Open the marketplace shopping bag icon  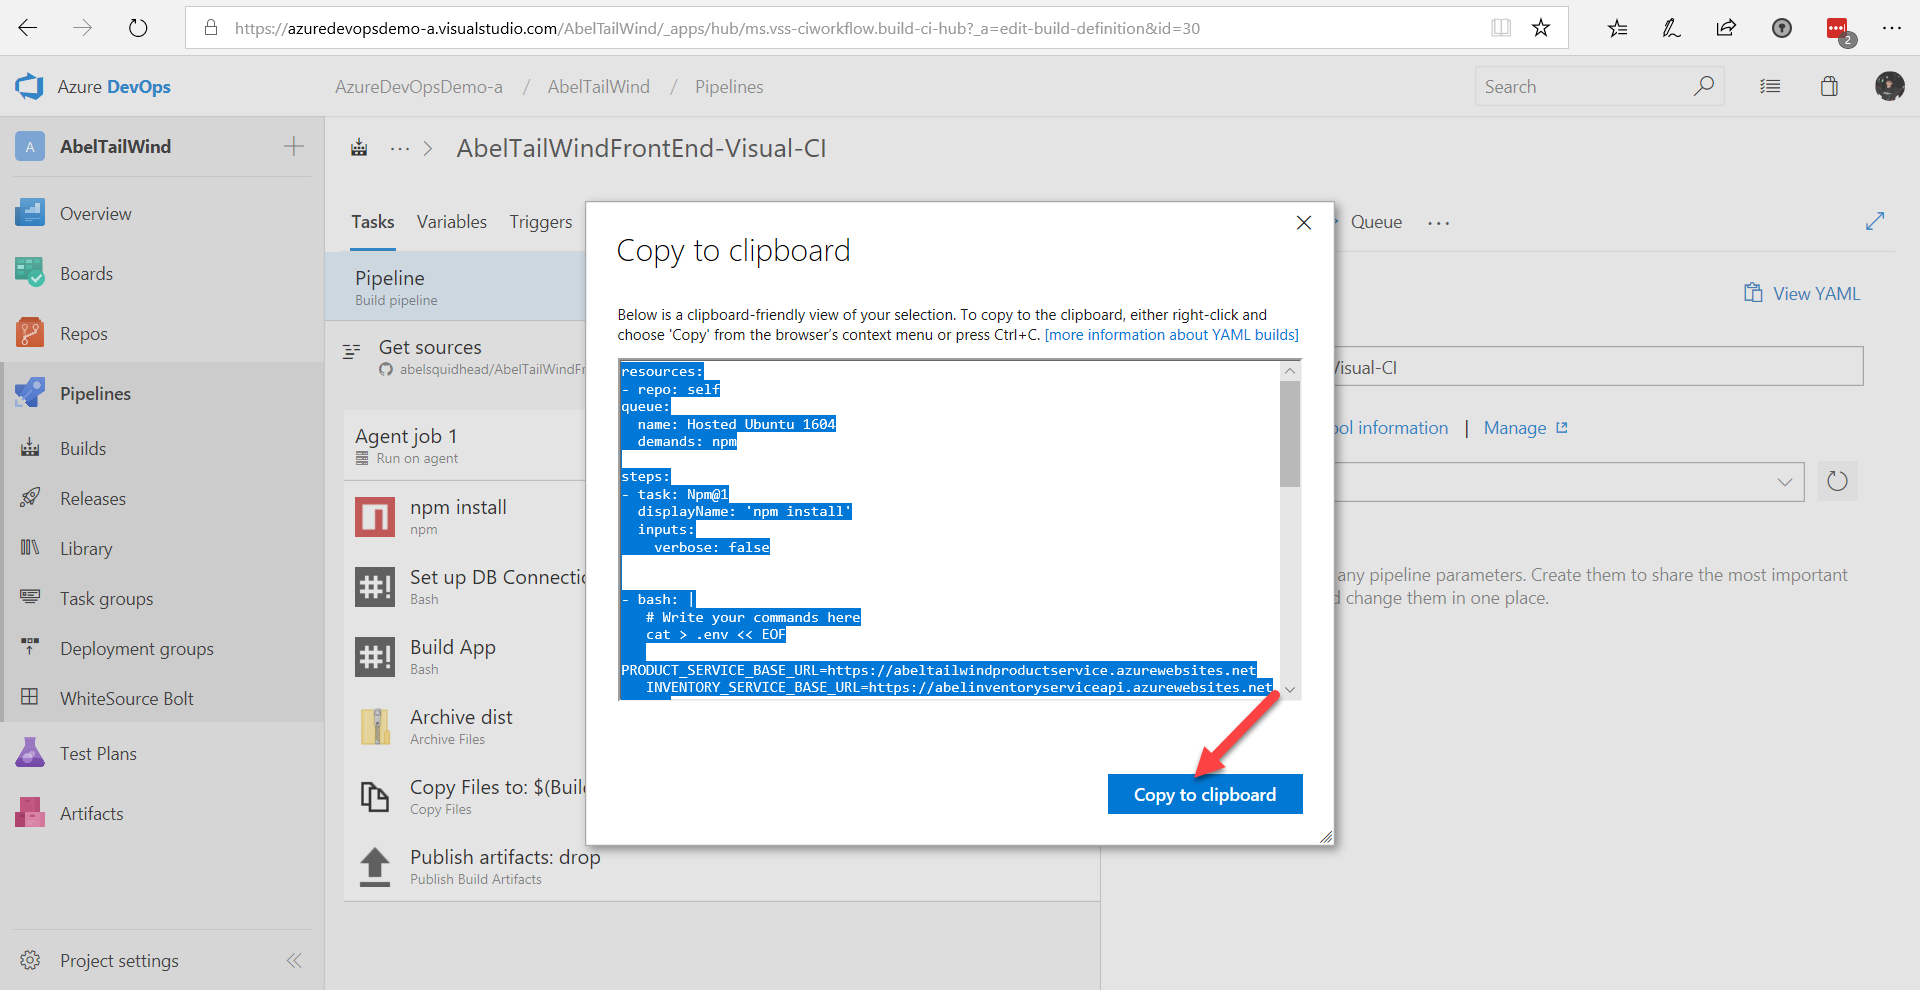(1829, 87)
